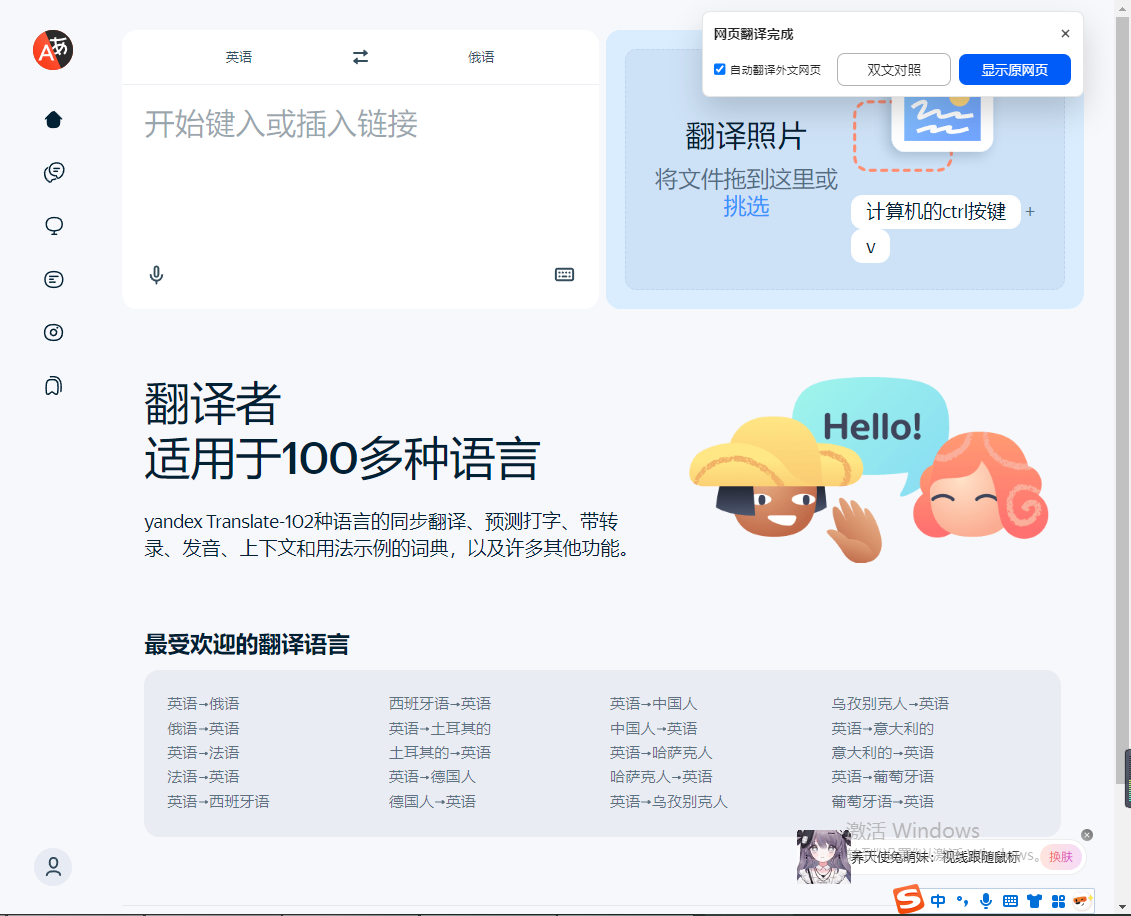Image resolution: width=1131 pixels, height=916 pixels.
Task: Open 英语→乌孜别克人 link
Action: click(x=669, y=801)
